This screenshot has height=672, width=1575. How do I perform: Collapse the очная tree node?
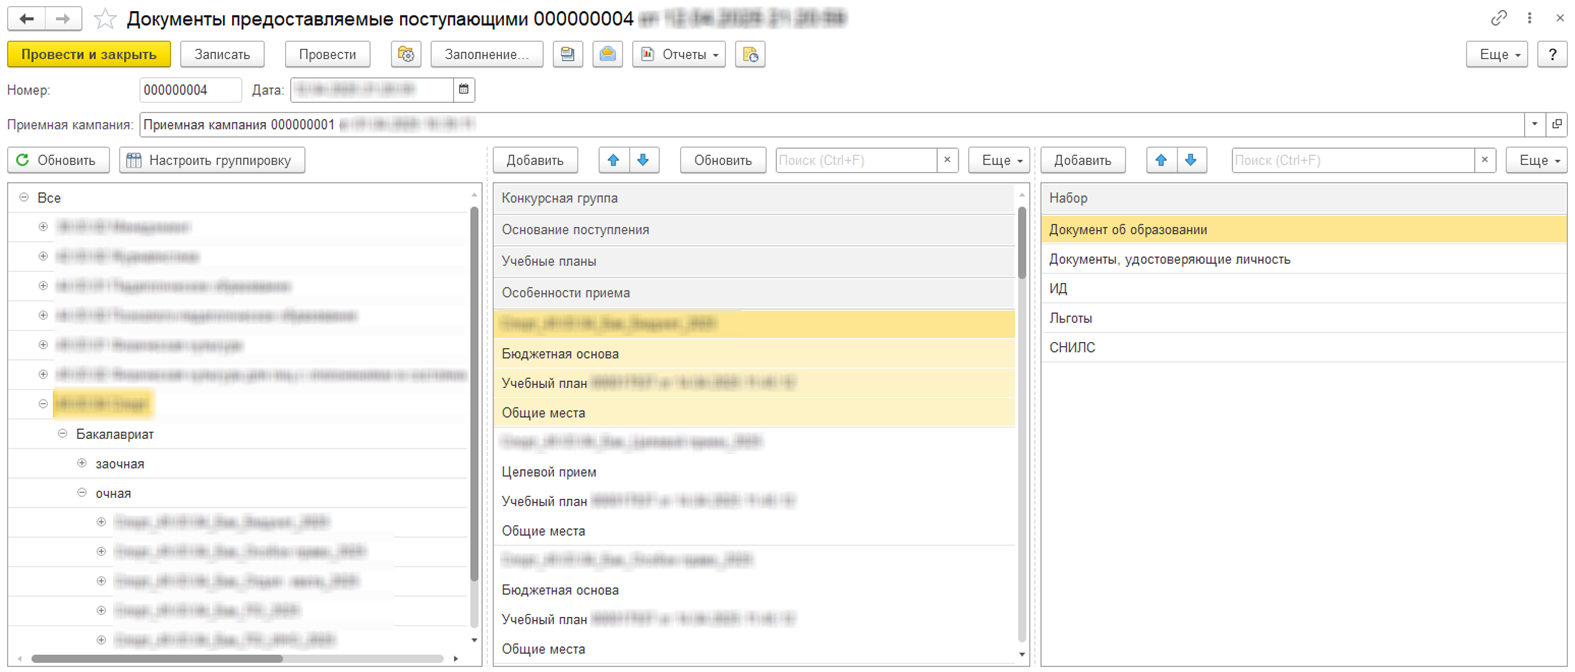tap(82, 493)
